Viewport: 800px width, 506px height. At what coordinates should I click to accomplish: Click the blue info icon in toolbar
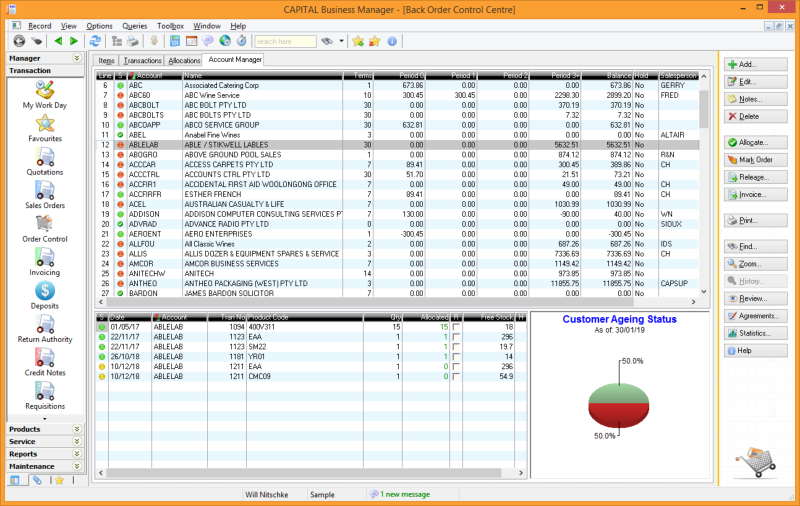point(392,41)
